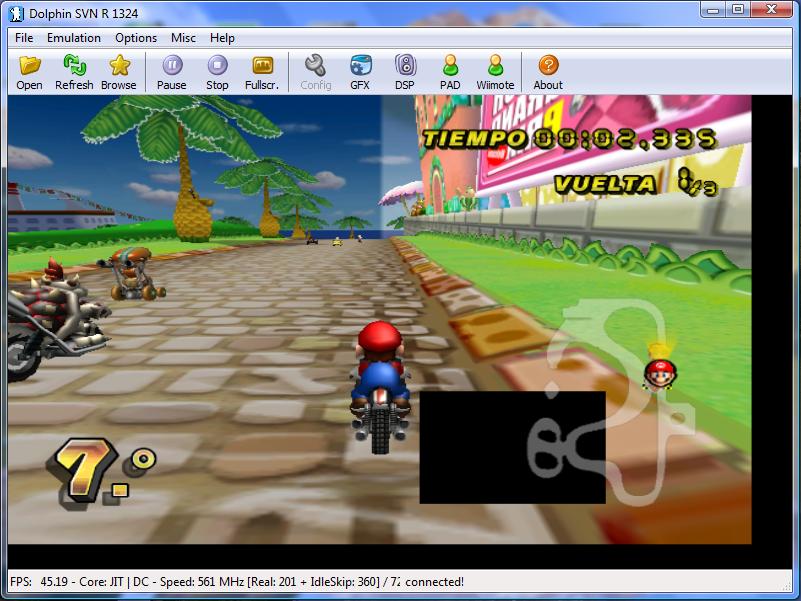
Task: Open the Emulation menu
Action: (x=74, y=38)
